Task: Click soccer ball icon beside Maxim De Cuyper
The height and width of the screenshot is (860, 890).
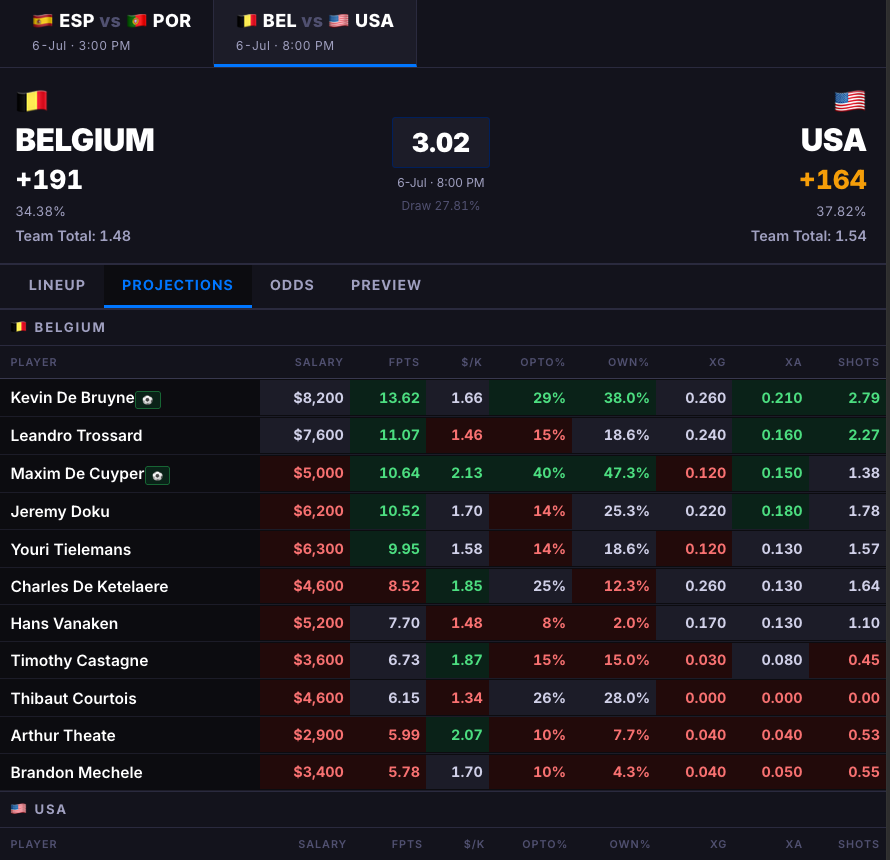Action: tap(157, 475)
